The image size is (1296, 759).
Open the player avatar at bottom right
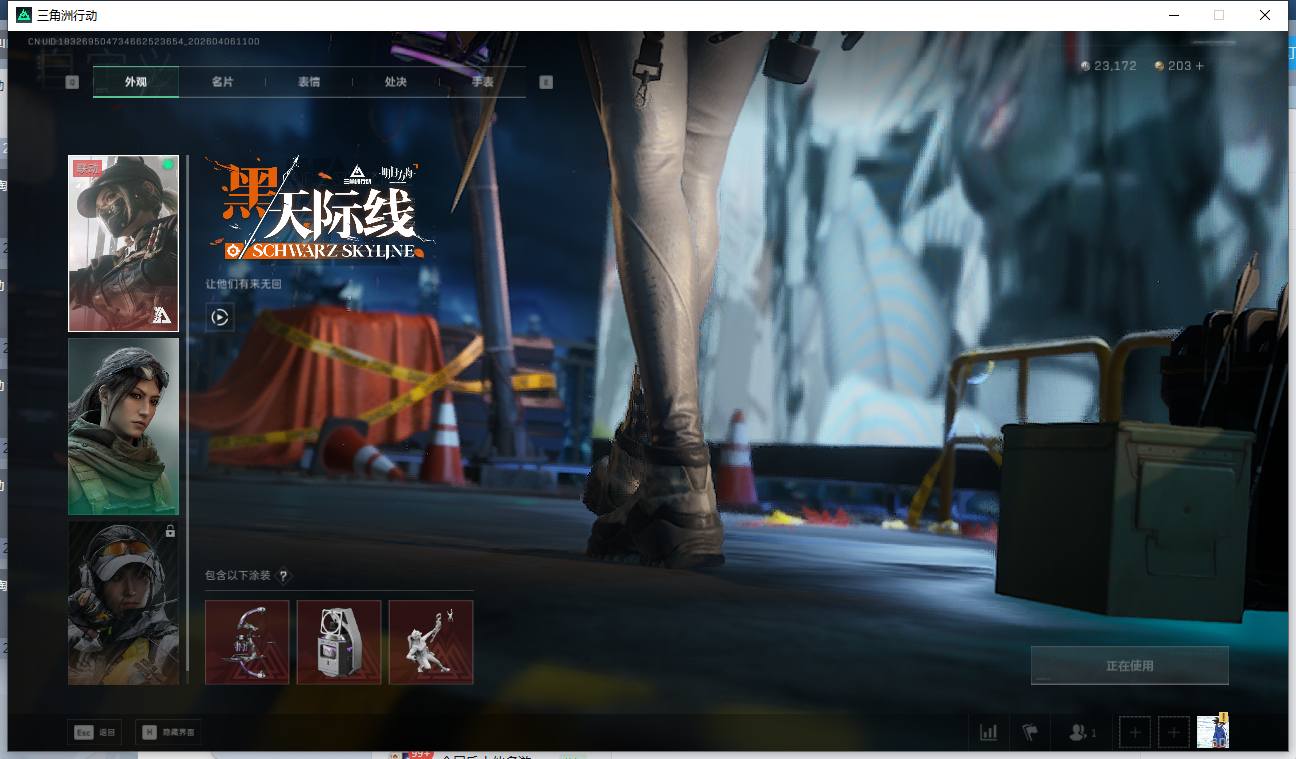[x=1213, y=731]
